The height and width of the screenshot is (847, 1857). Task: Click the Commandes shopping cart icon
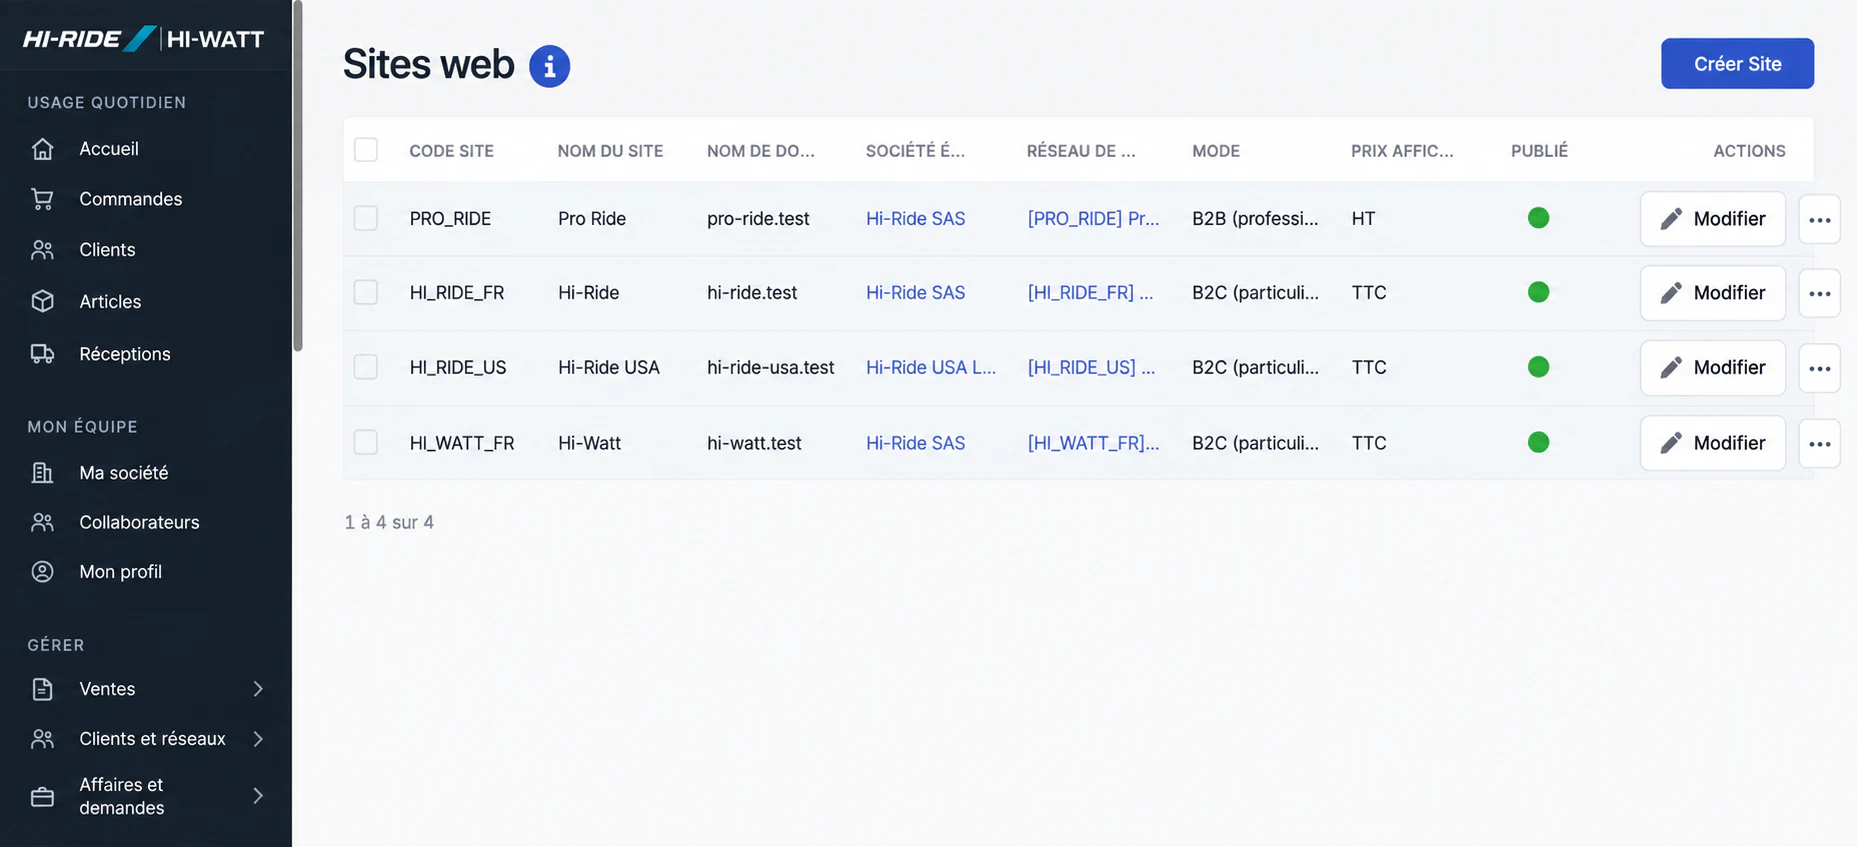[x=42, y=199]
